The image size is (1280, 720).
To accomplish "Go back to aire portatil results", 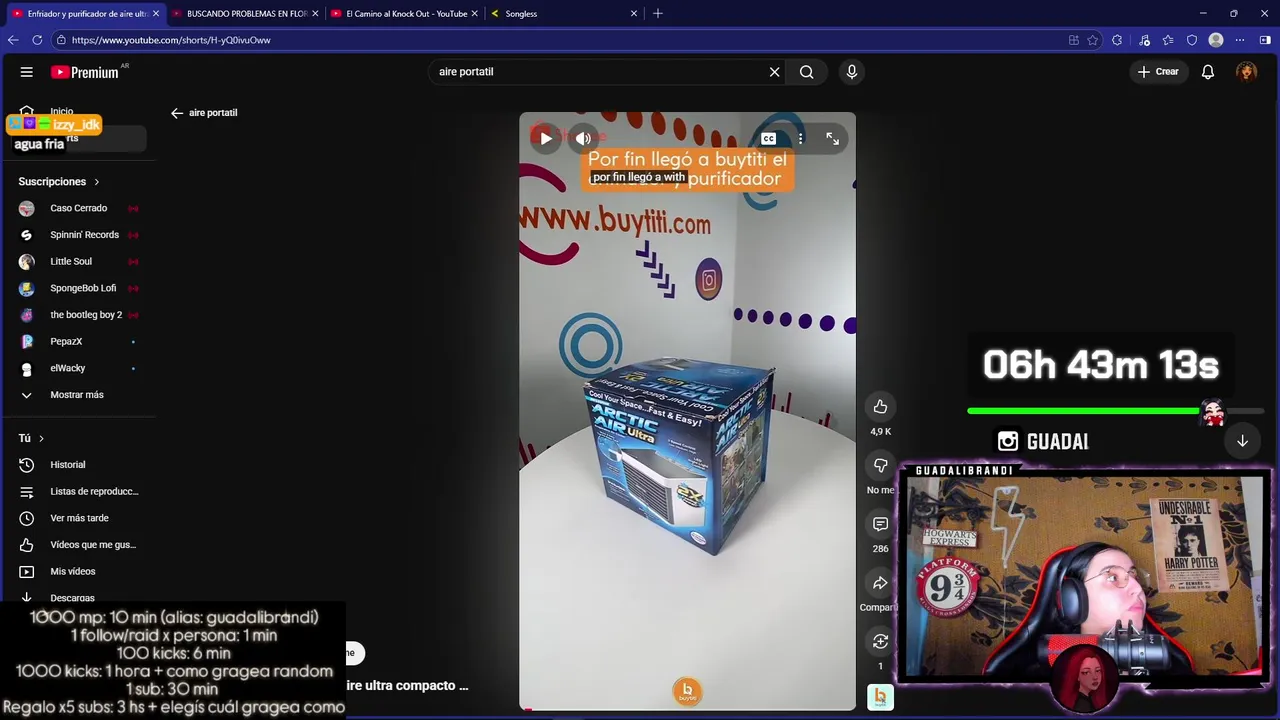I will (177, 113).
